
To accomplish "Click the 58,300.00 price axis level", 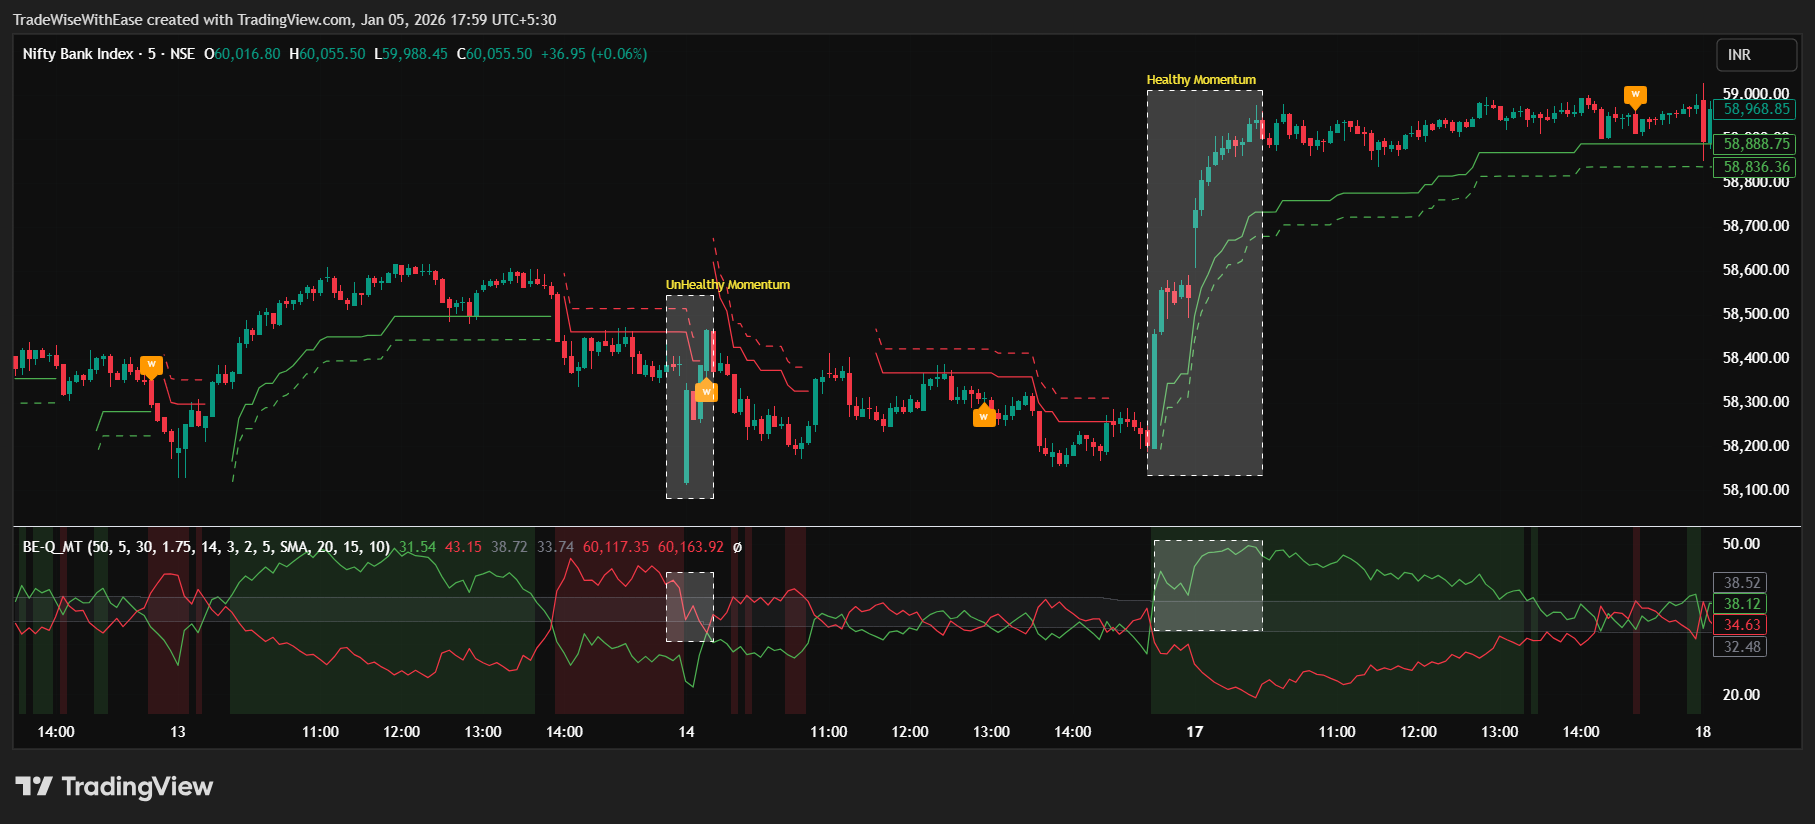I will click(1756, 402).
